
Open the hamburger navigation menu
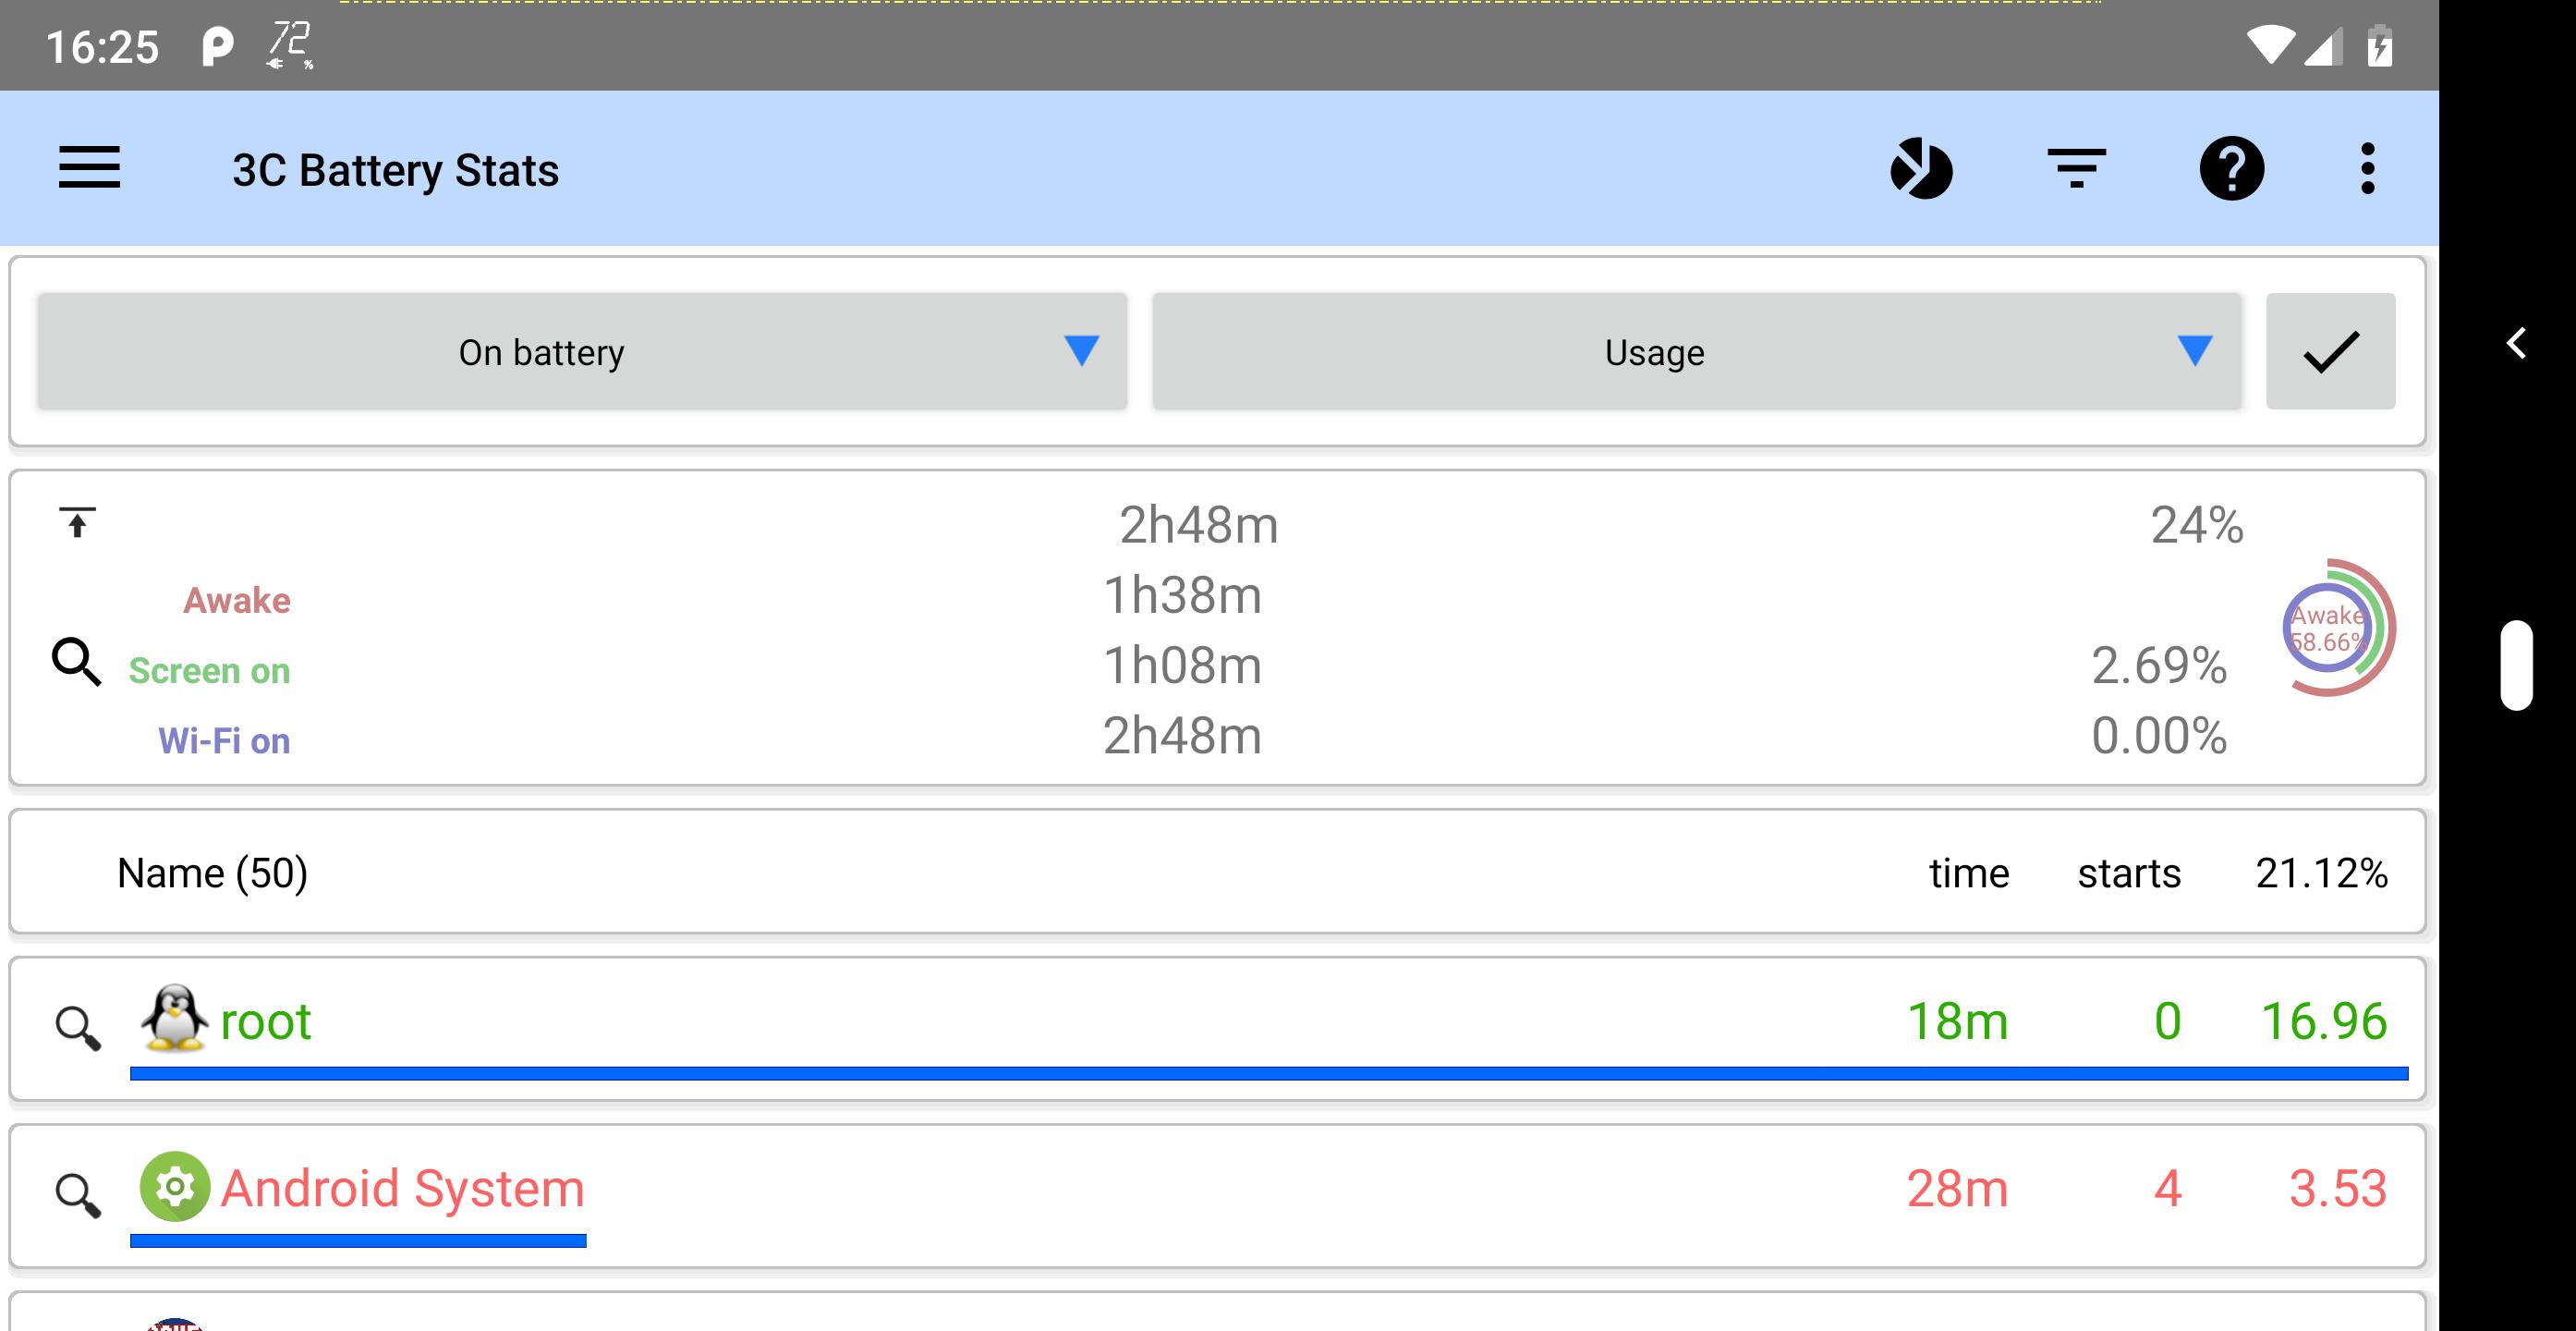tap(89, 168)
